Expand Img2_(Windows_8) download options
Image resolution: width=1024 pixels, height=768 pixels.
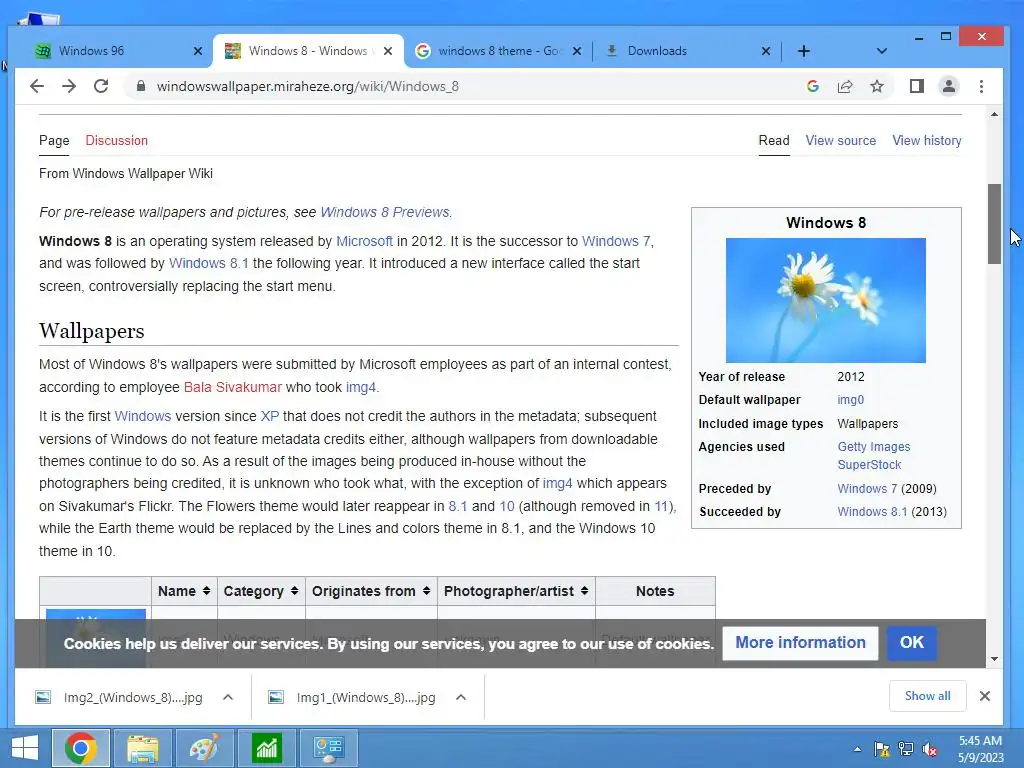pos(228,697)
